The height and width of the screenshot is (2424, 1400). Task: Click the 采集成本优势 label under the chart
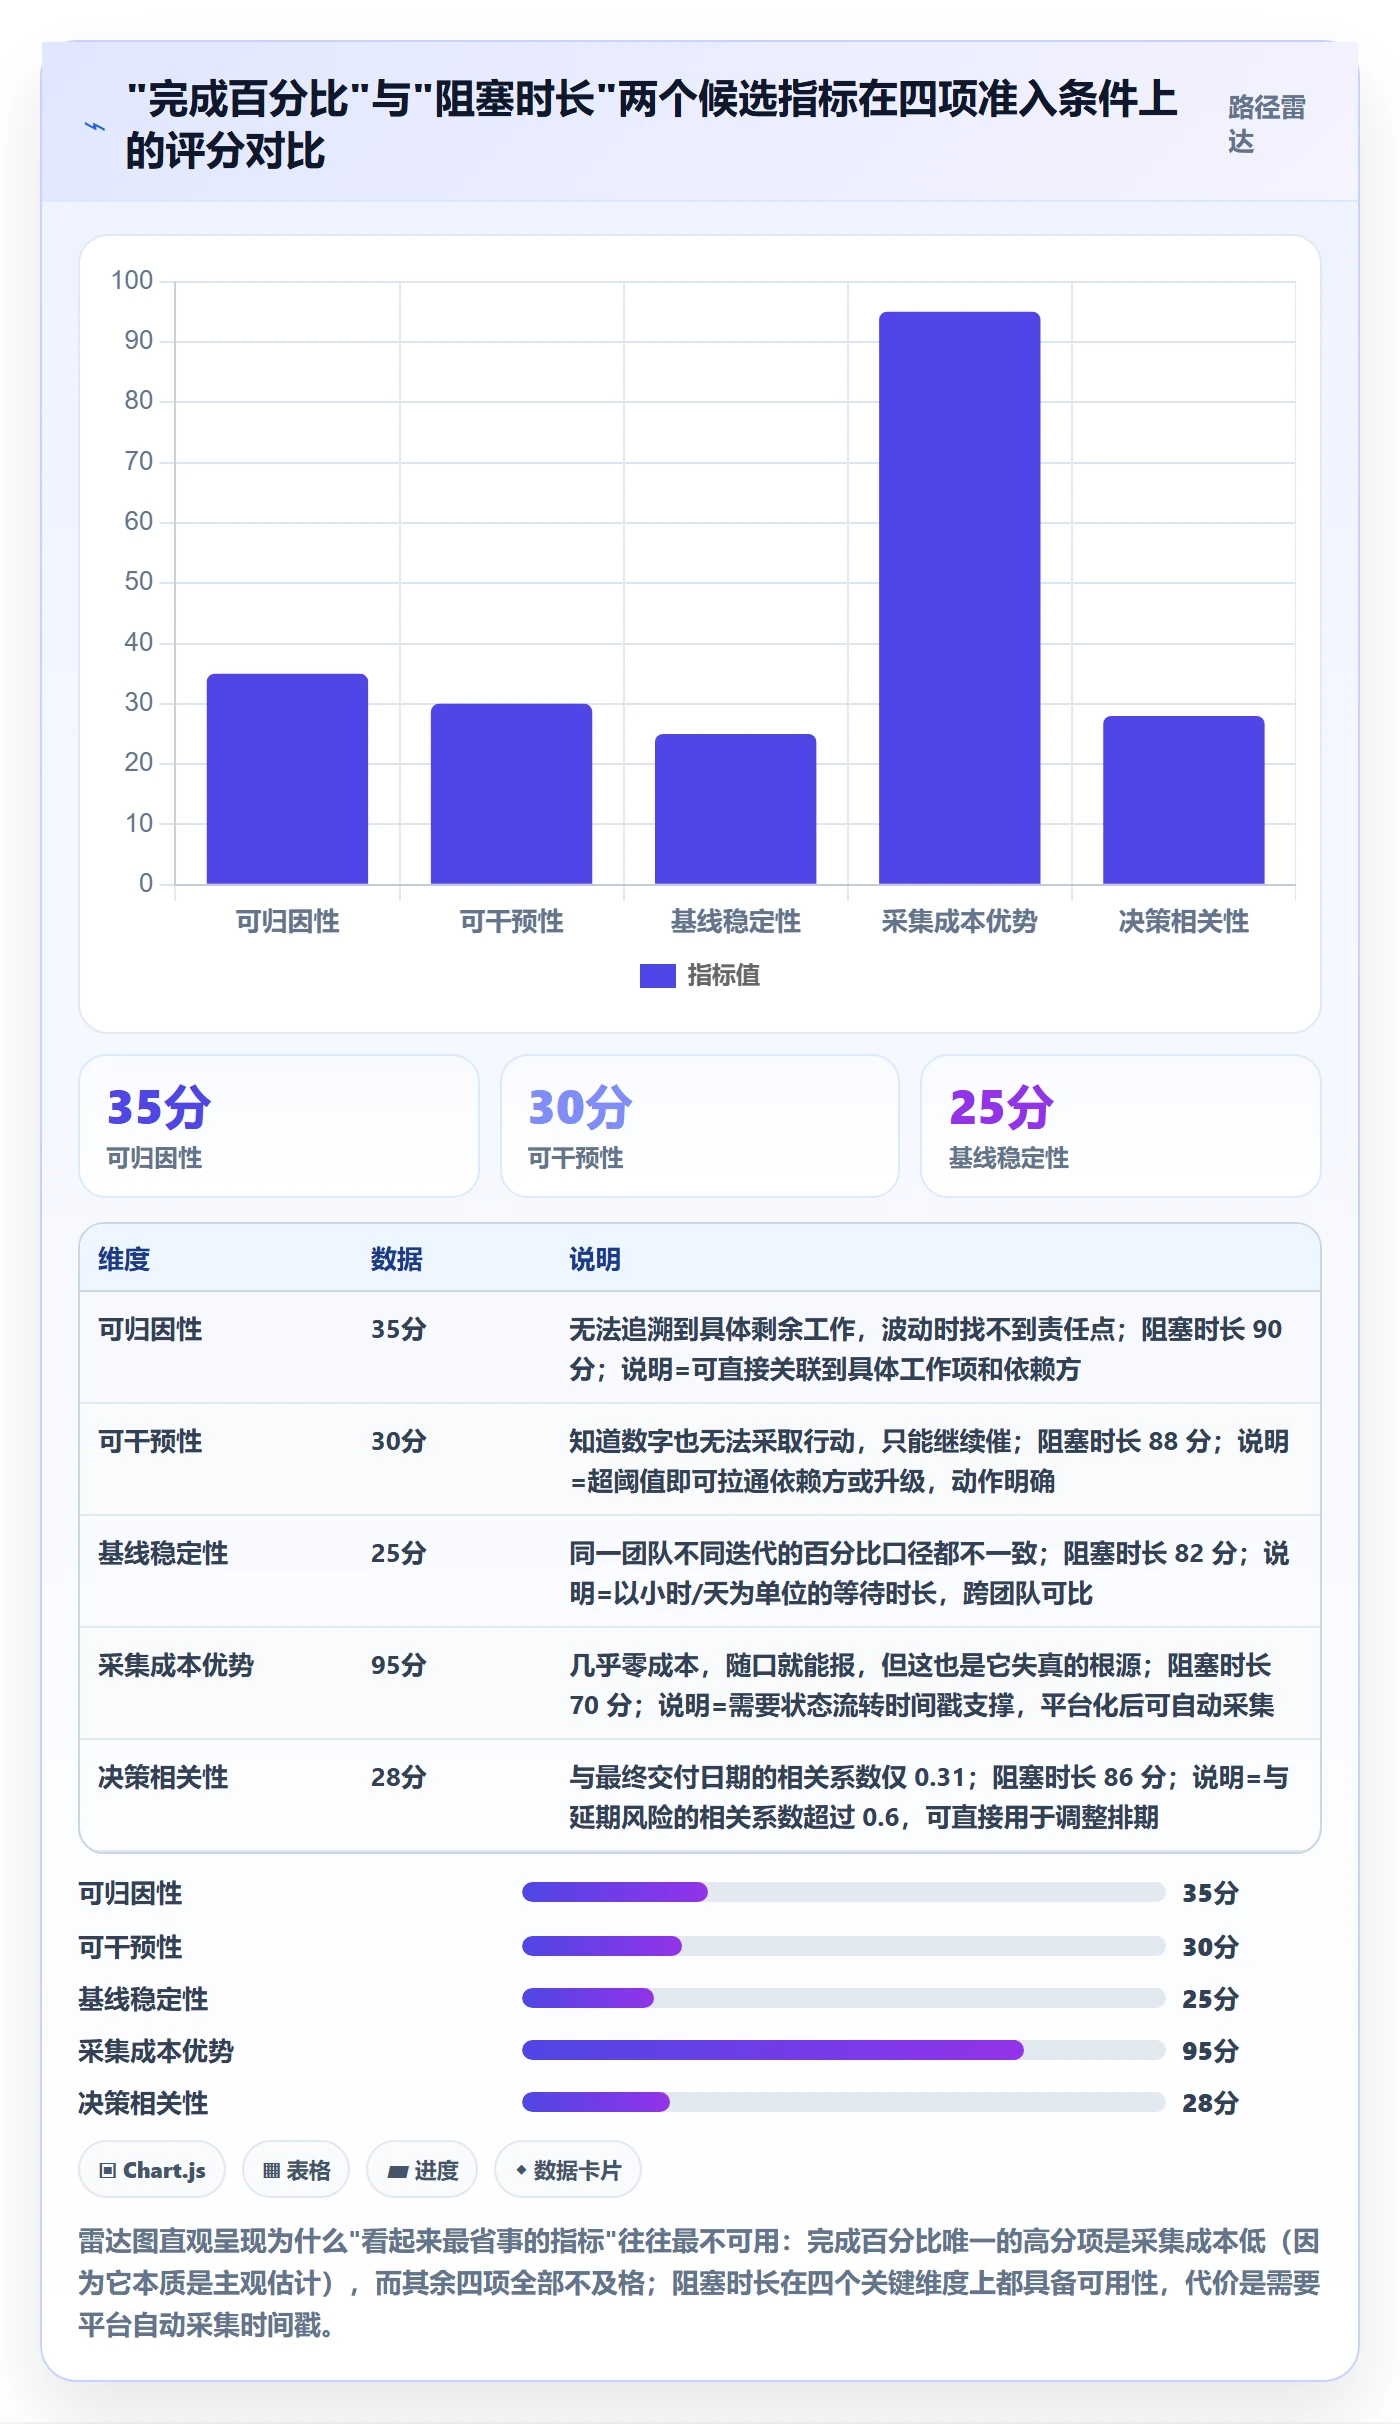tap(960, 921)
